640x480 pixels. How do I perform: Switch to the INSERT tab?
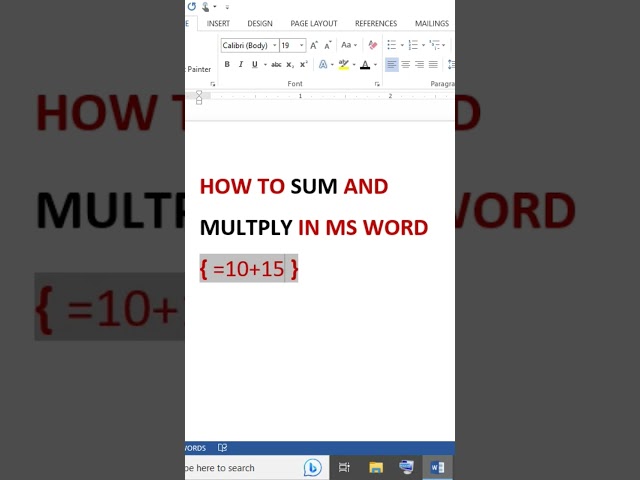coord(218,23)
